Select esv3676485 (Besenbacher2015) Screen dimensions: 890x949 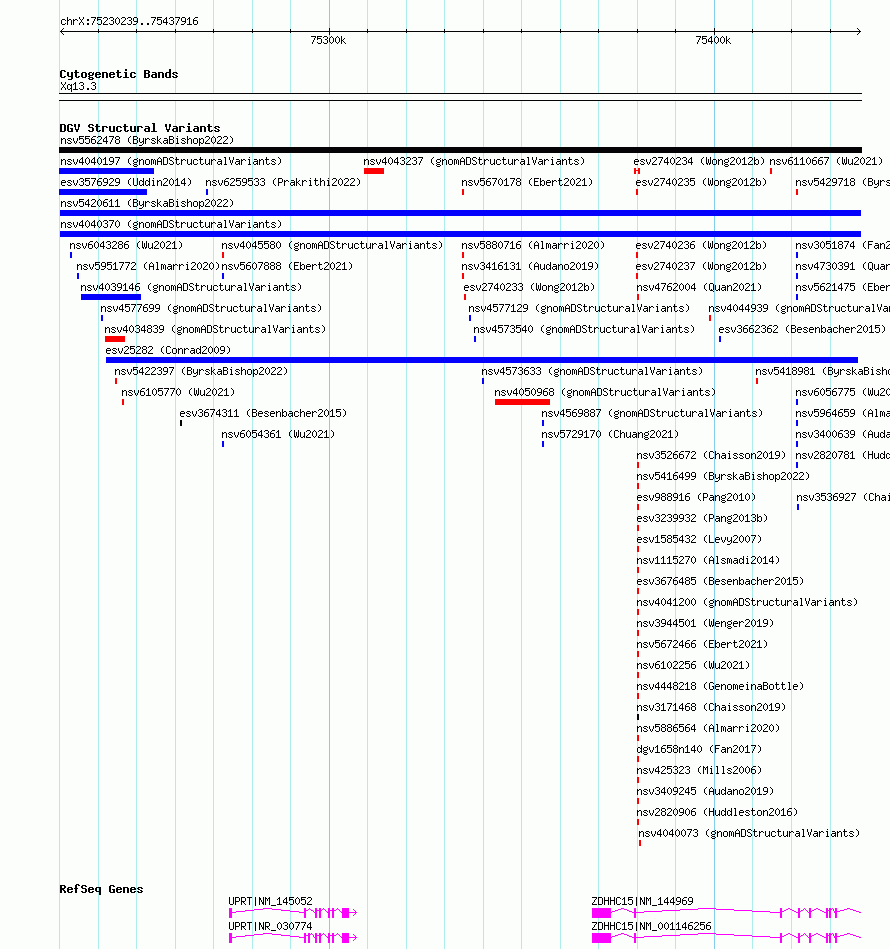(720, 581)
